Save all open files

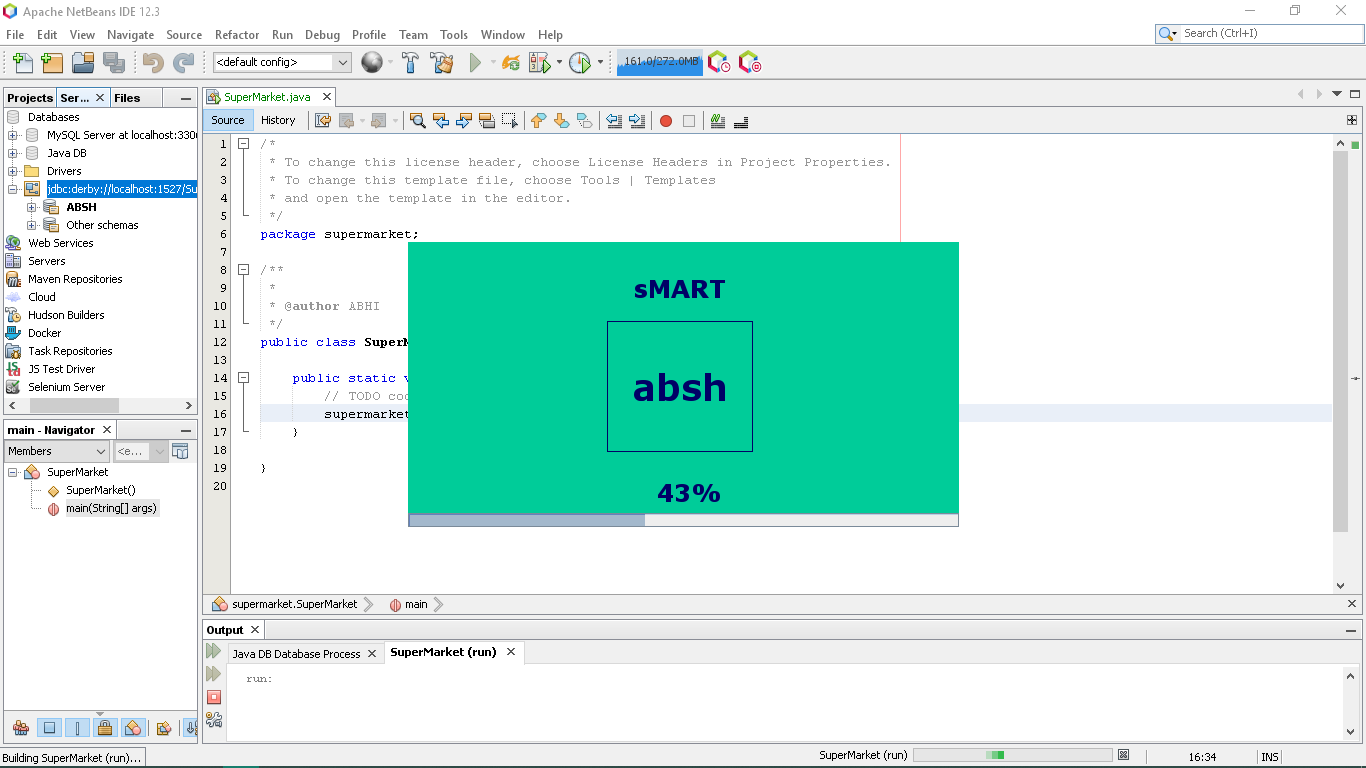(114, 62)
